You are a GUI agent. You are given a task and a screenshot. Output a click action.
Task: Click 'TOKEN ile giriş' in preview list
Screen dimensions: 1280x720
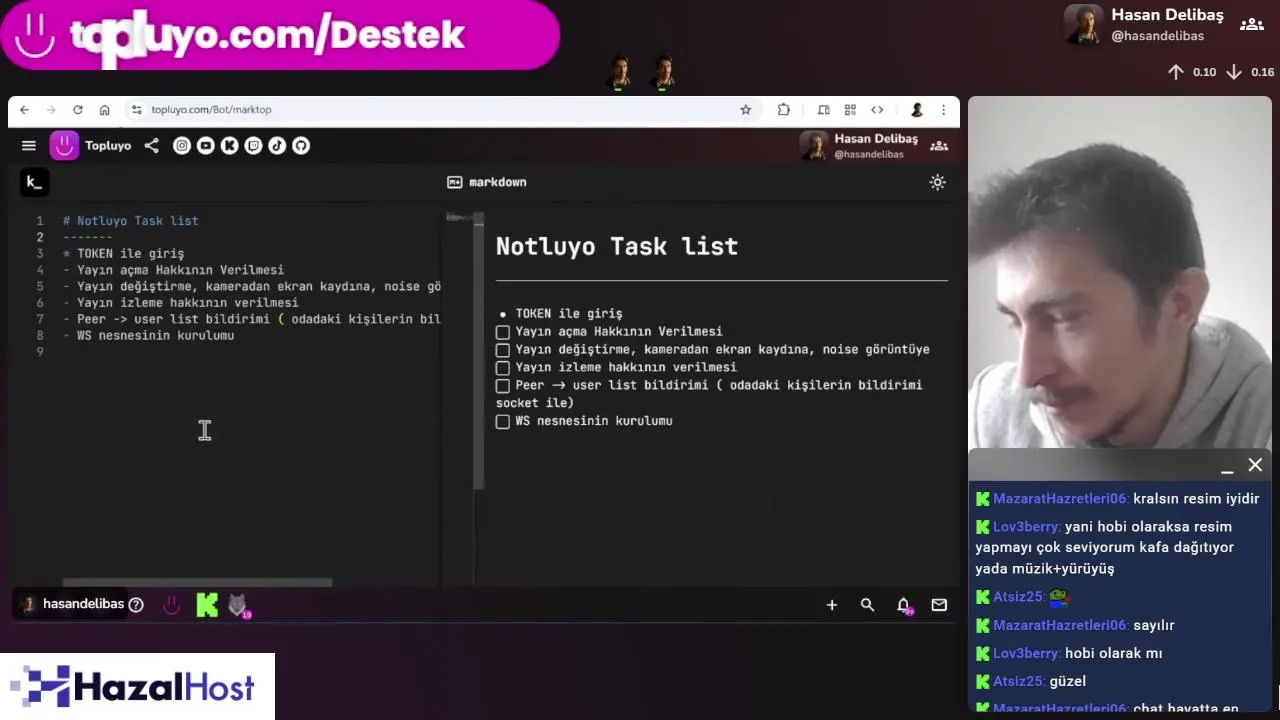pos(569,314)
